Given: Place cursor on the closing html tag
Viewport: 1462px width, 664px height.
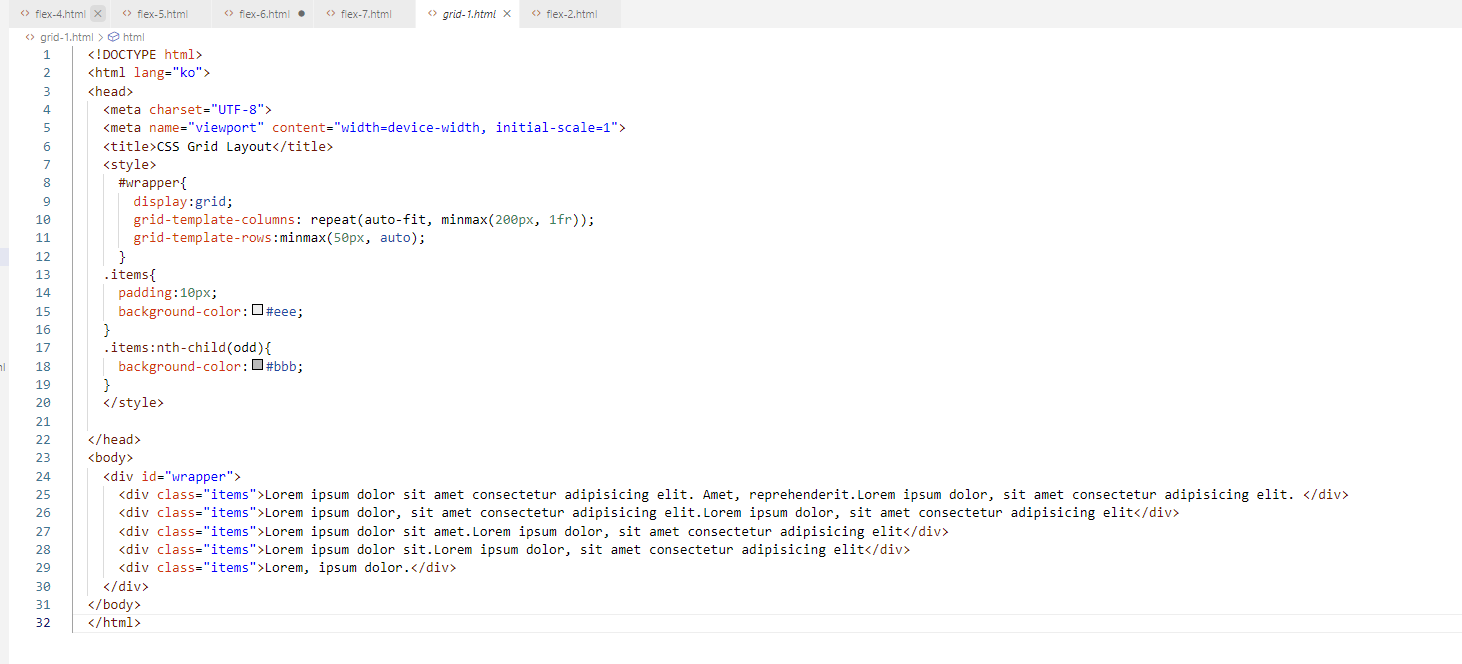Looking at the screenshot, I should coord(114,622).
